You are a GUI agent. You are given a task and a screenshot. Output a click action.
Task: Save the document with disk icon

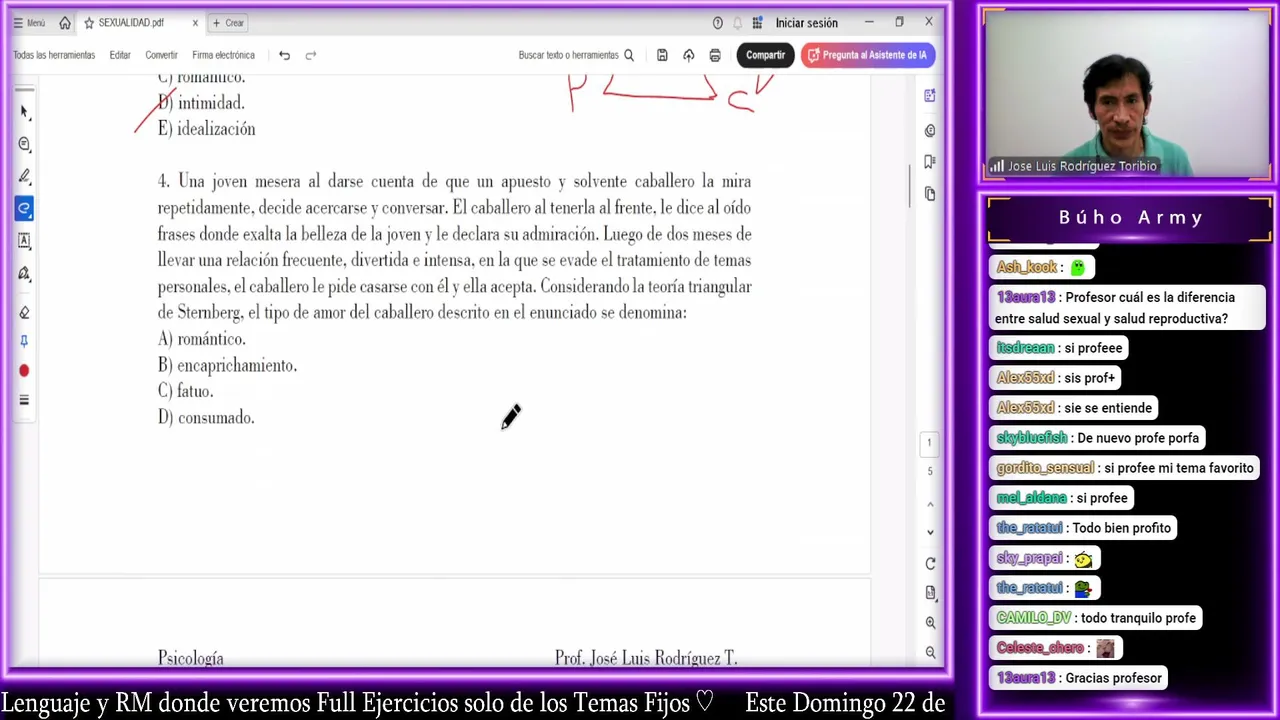pyautogui.click(x=662, y=55)
